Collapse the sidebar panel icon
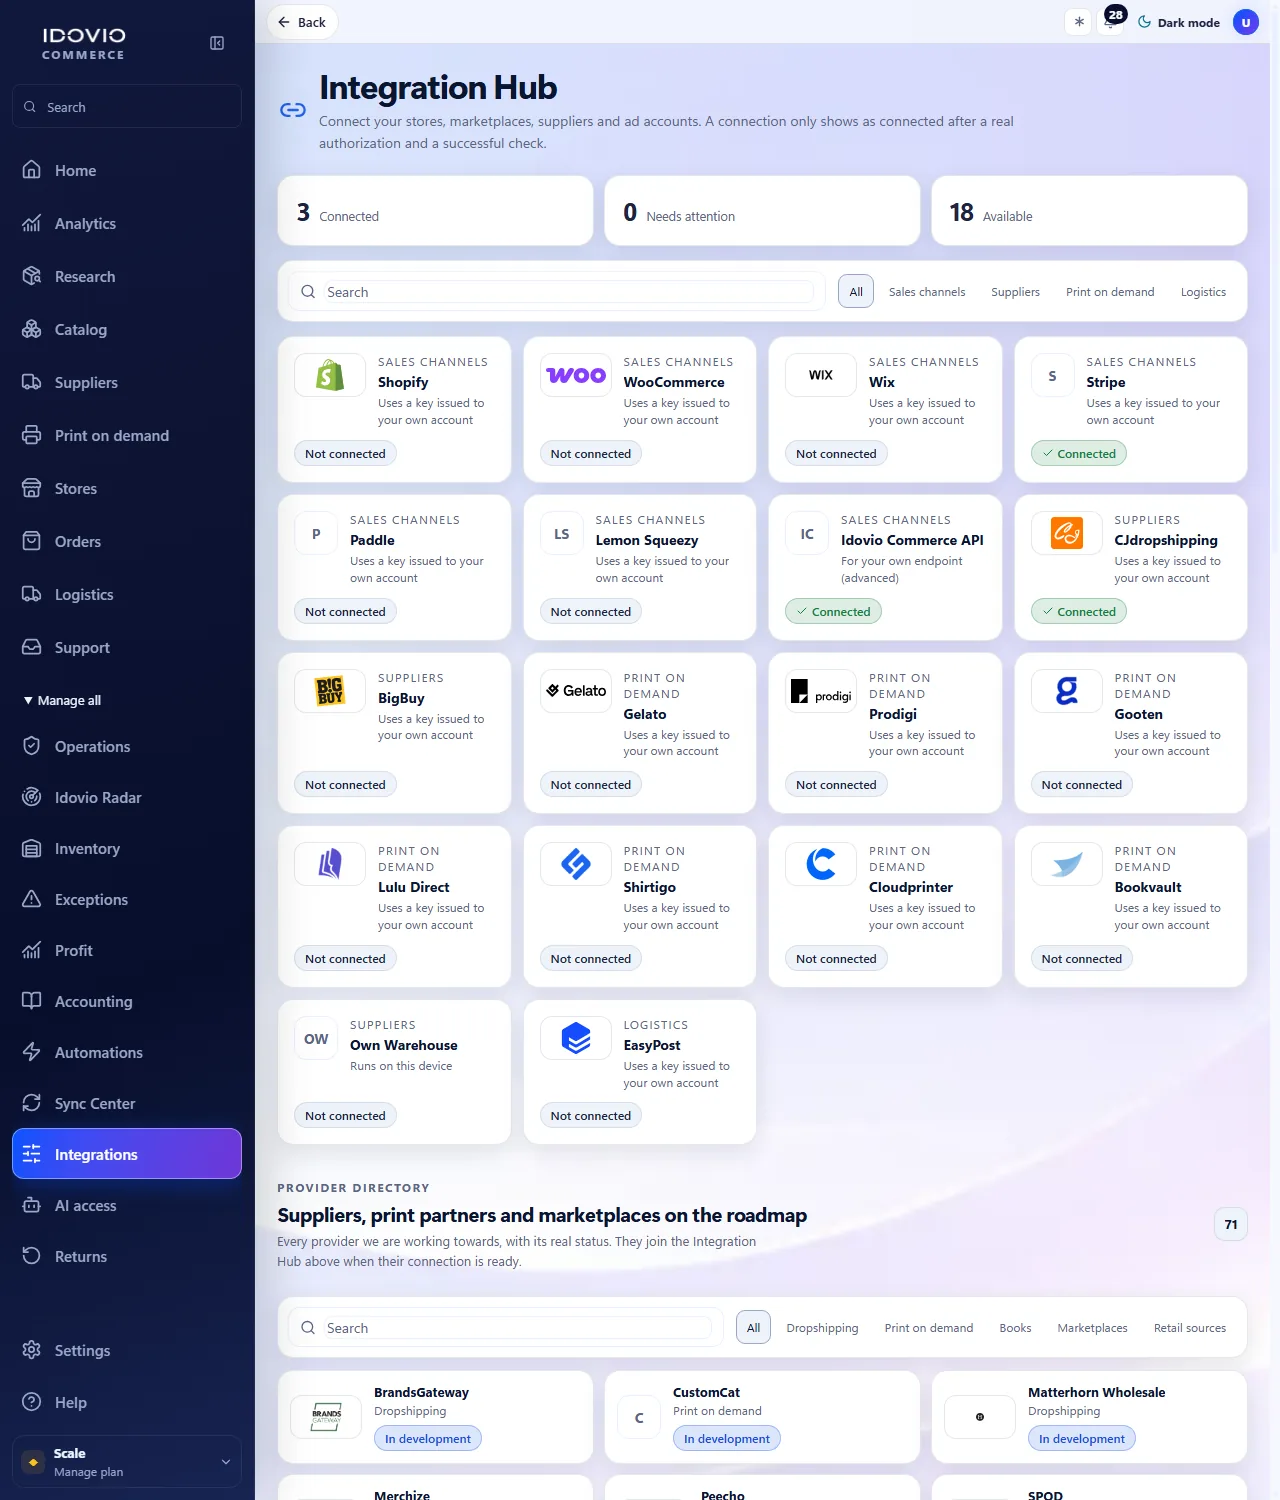 (x=217, y=43)
